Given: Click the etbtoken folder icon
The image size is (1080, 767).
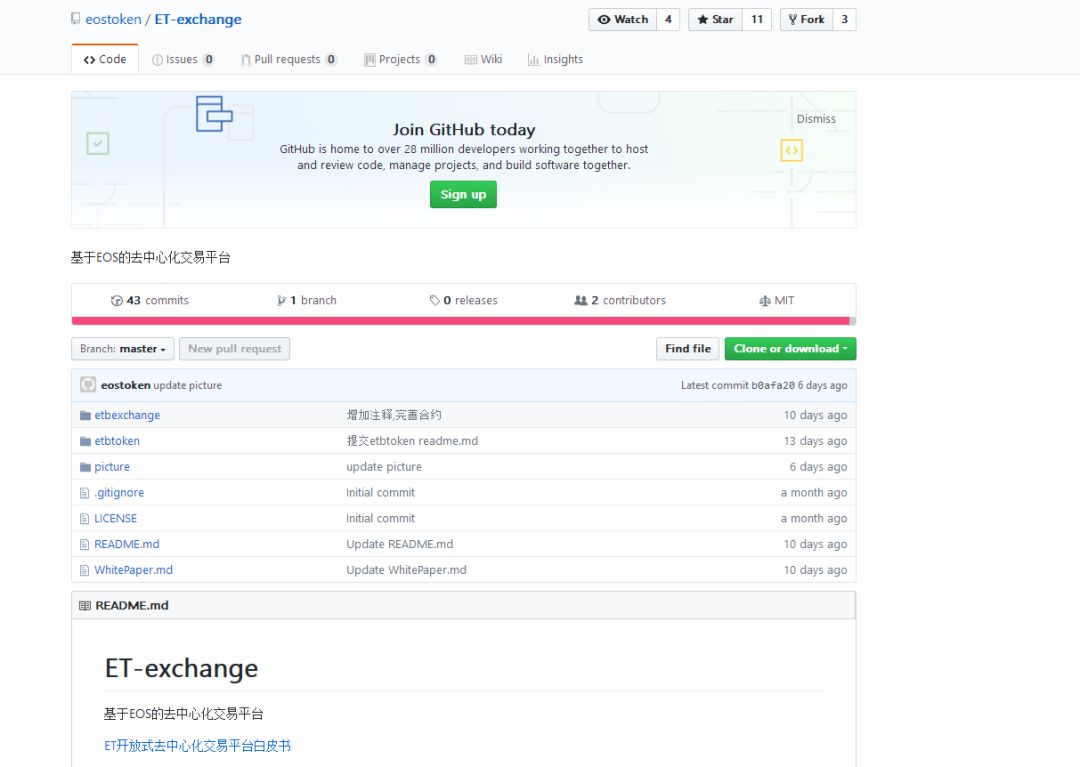Looking at the screenshot, I should coord(85,441).
